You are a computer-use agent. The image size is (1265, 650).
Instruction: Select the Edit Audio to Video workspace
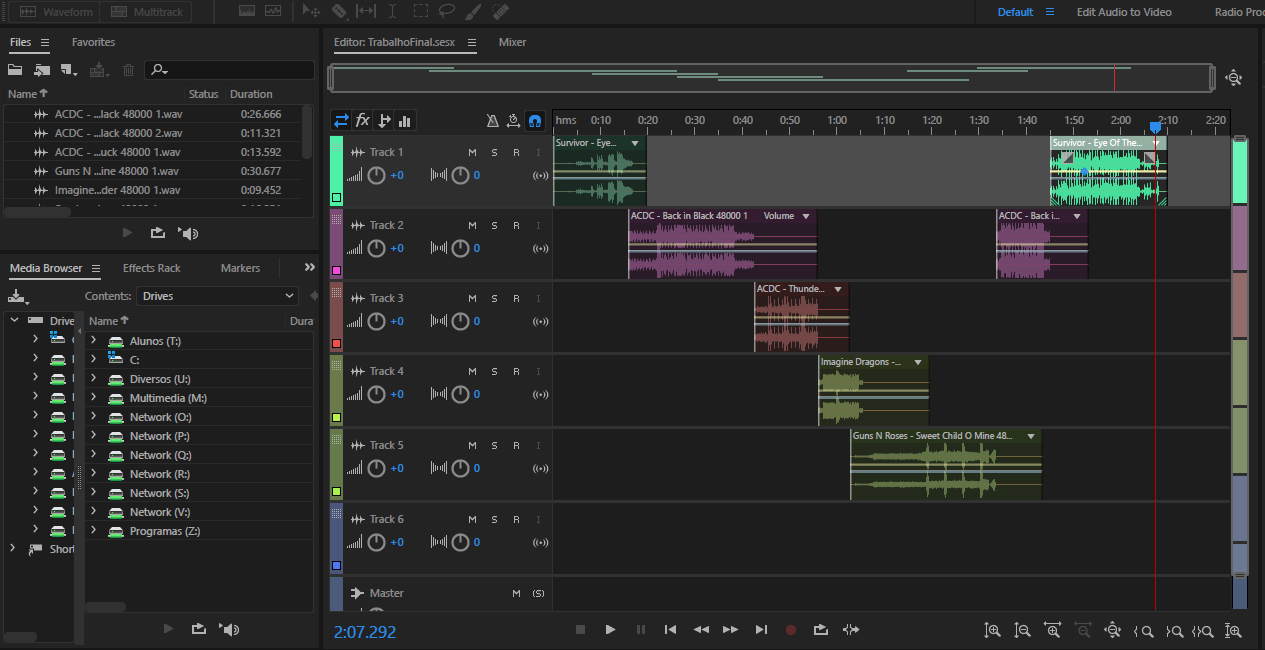[1124, 12]
